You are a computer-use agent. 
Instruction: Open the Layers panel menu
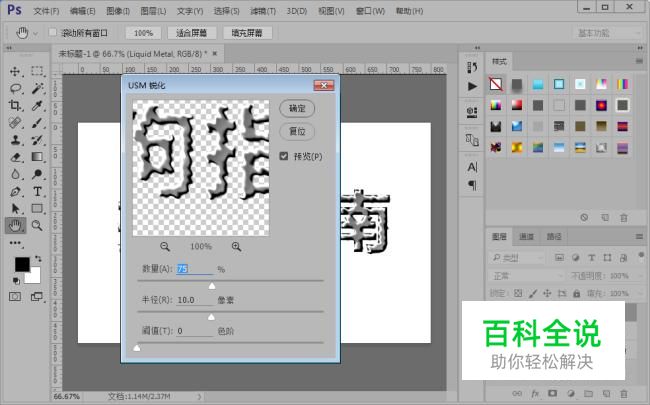639,237
